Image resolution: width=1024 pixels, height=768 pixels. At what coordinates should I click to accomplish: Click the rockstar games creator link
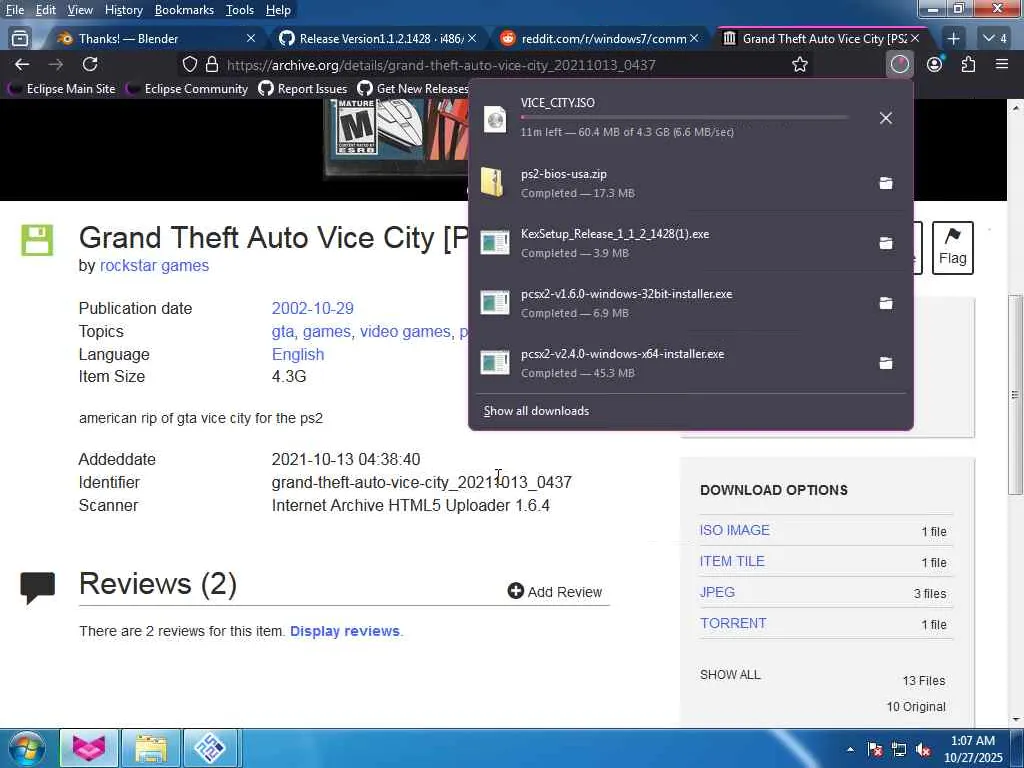pyautogui.click(x=154, y=266)
